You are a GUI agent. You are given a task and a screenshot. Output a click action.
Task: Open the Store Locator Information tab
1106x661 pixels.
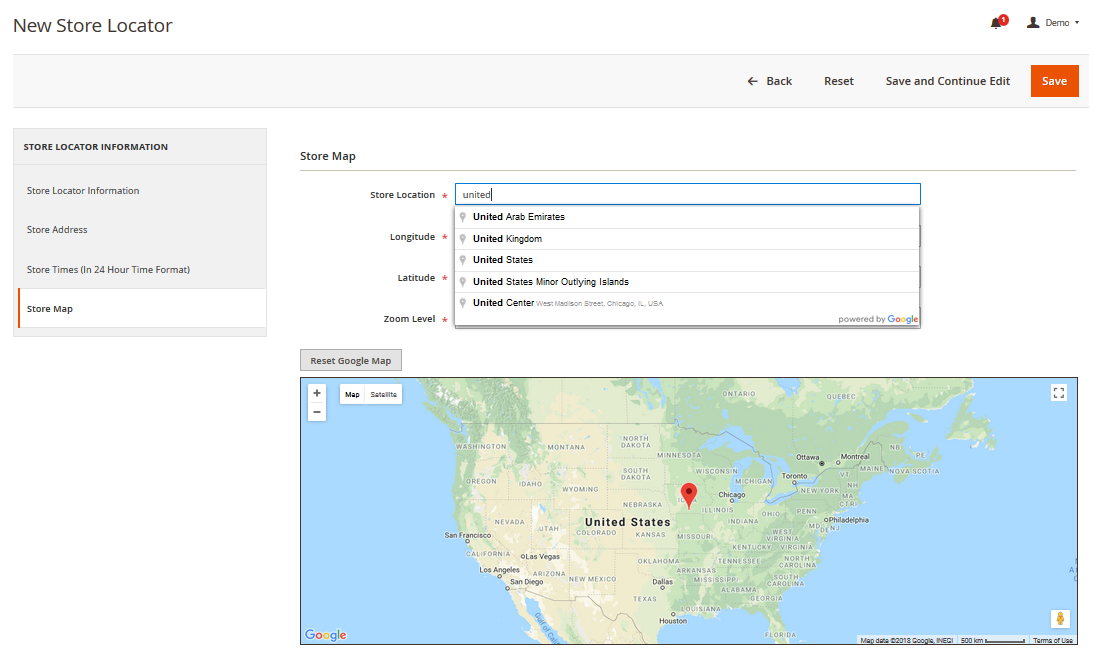[x=83, y=191]
